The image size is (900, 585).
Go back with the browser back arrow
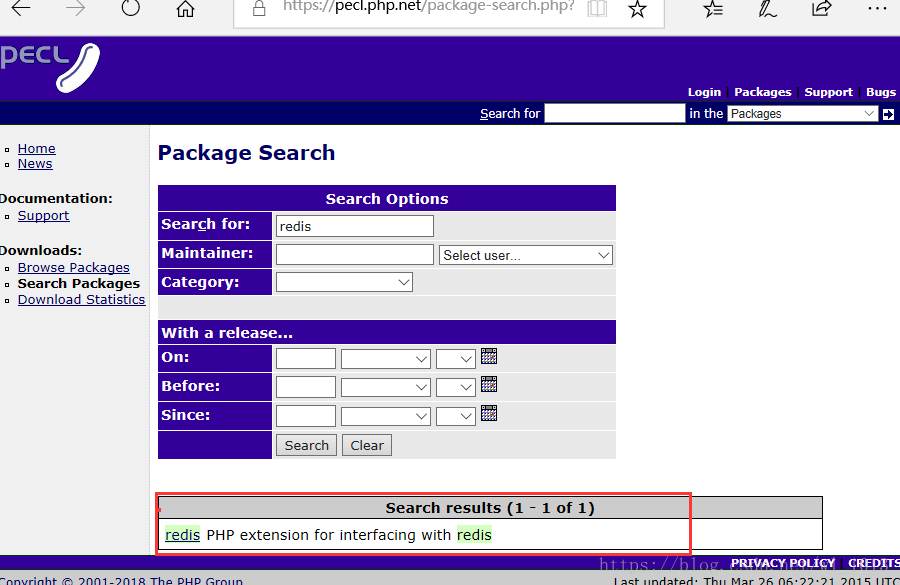21,8
